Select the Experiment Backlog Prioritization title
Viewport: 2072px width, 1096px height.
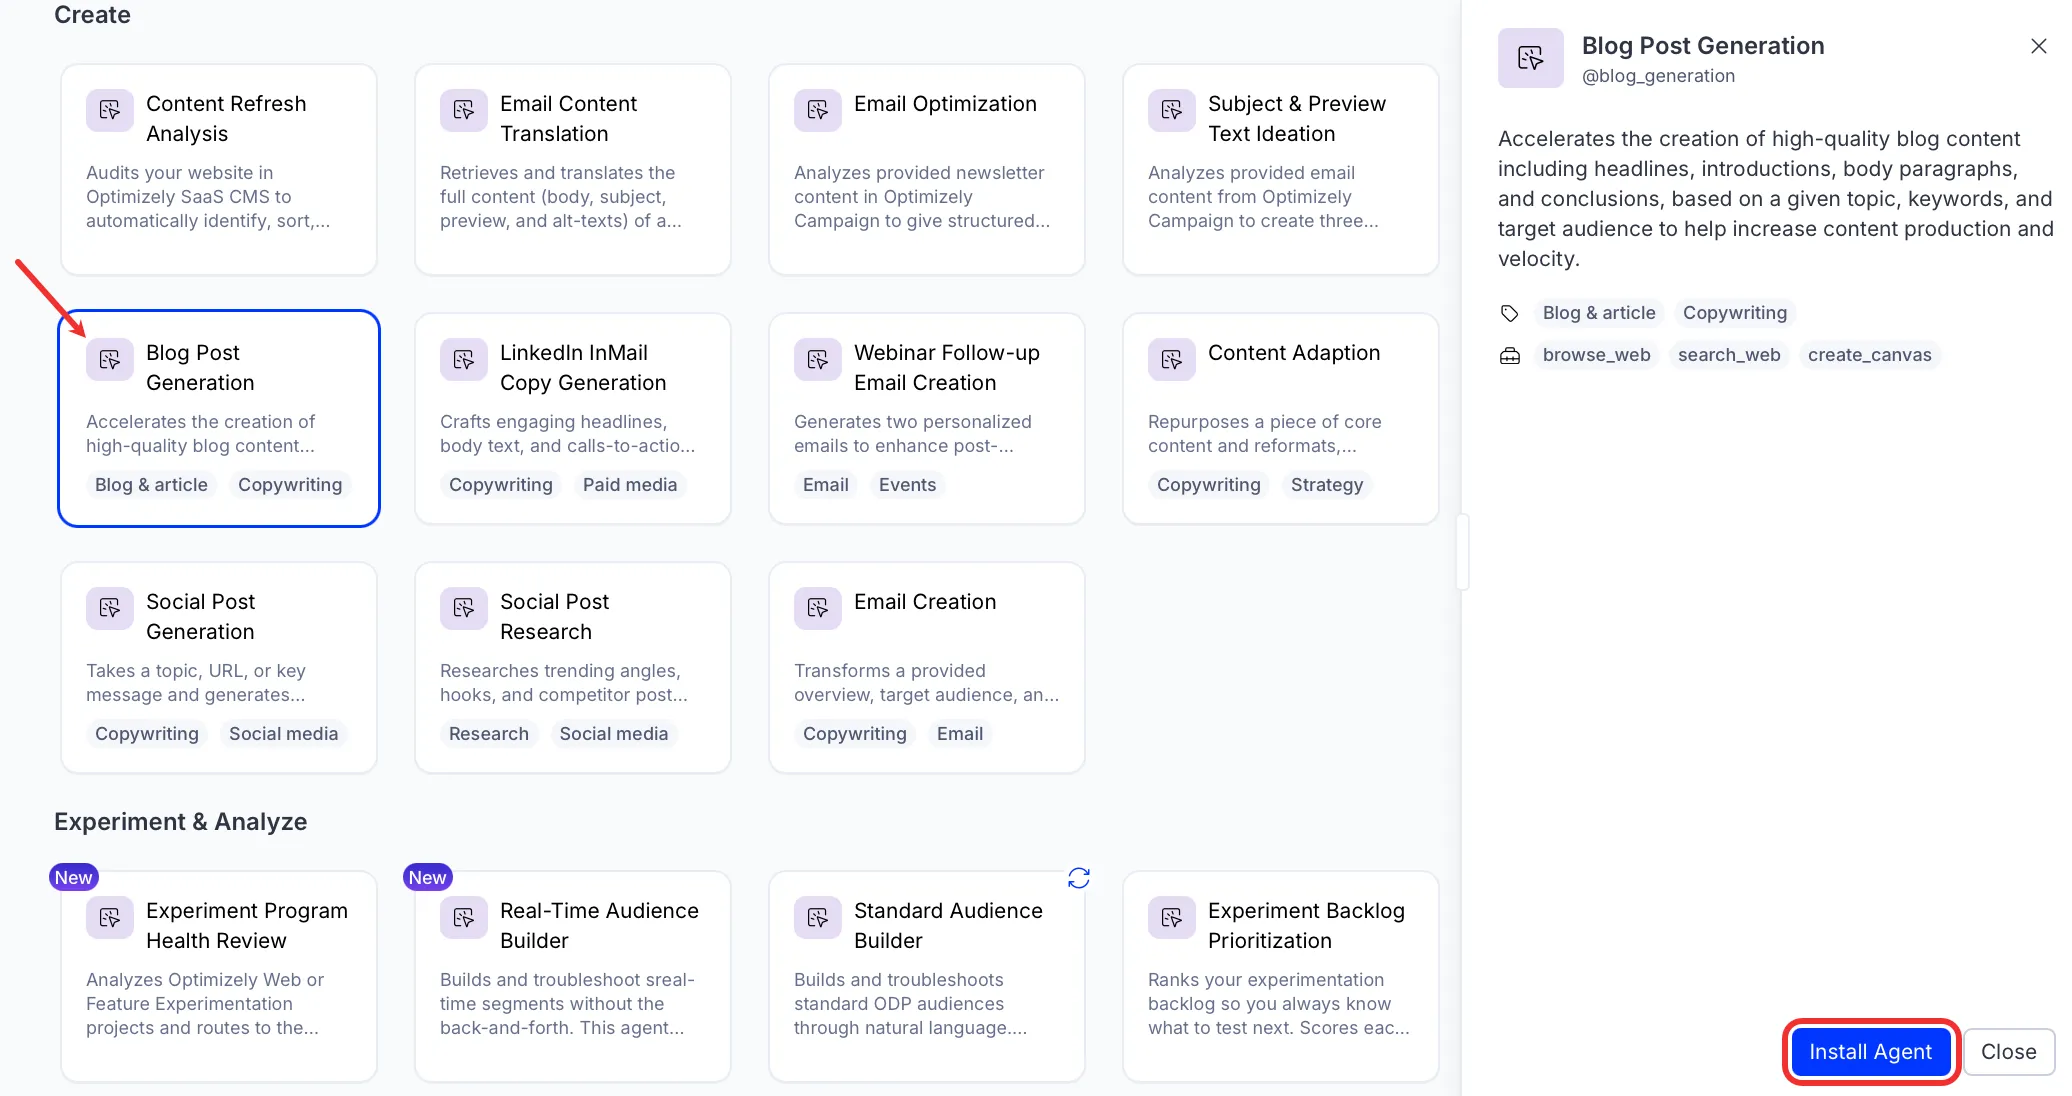(x=1306, y=926)
